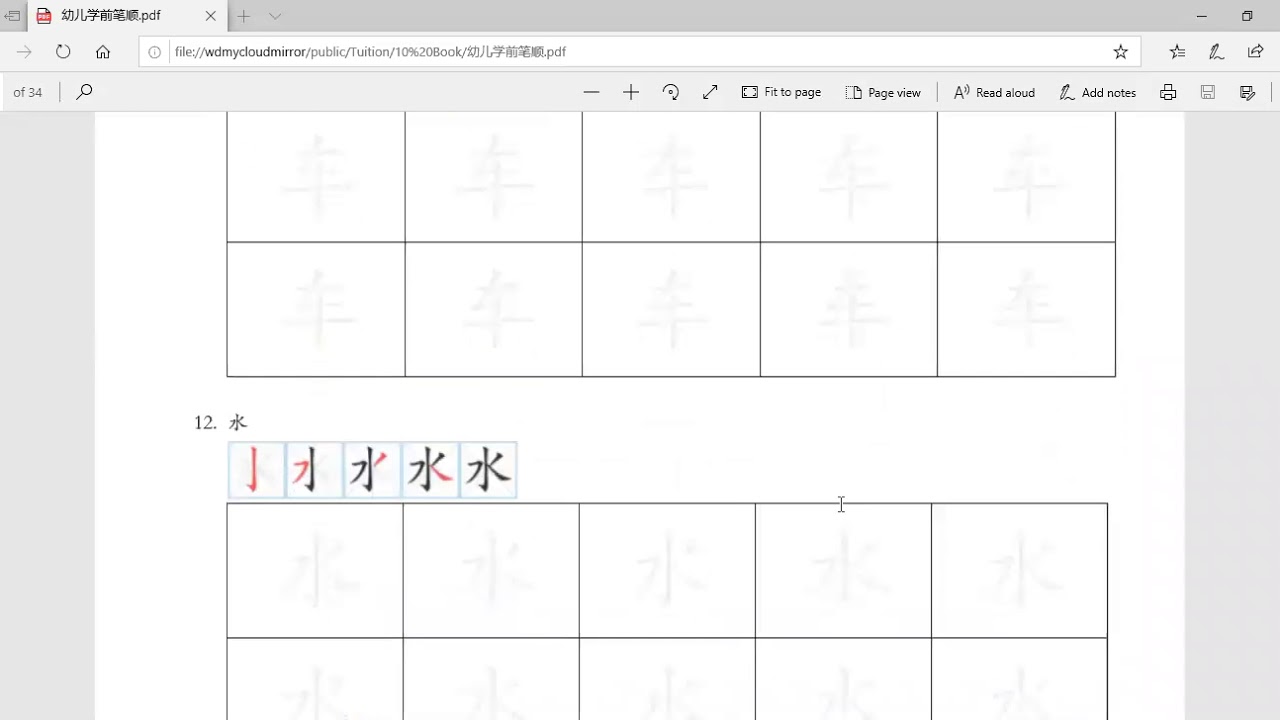Print the PDF document
1280x720 pixels.
click(1168, 92)
